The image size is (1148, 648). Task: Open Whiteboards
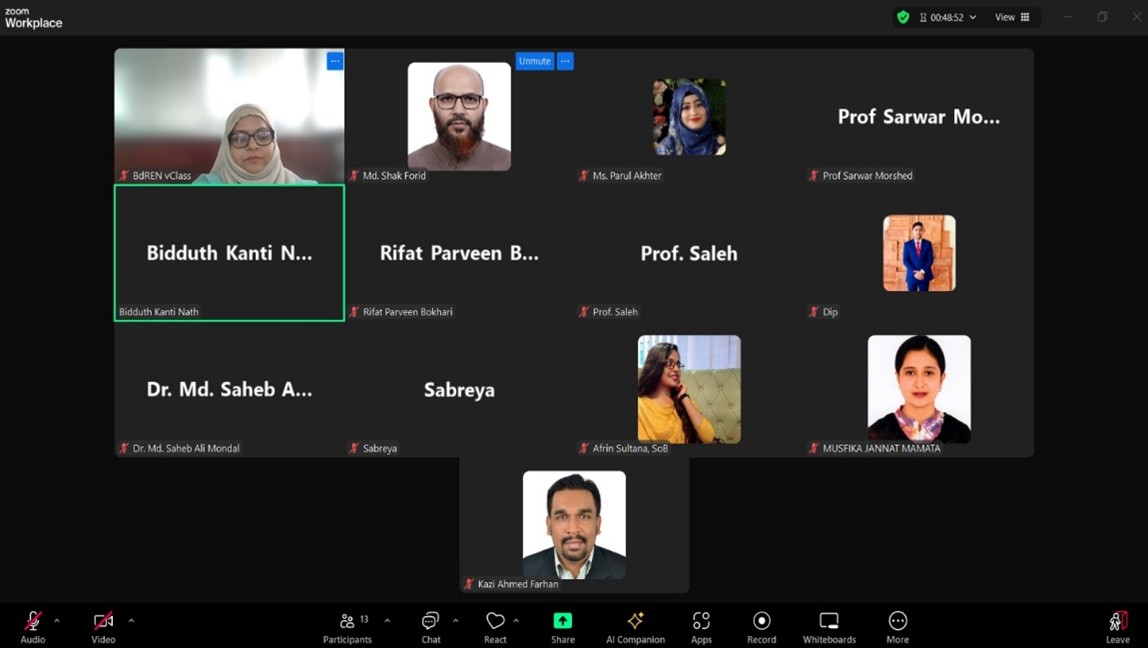pos(829,627)
